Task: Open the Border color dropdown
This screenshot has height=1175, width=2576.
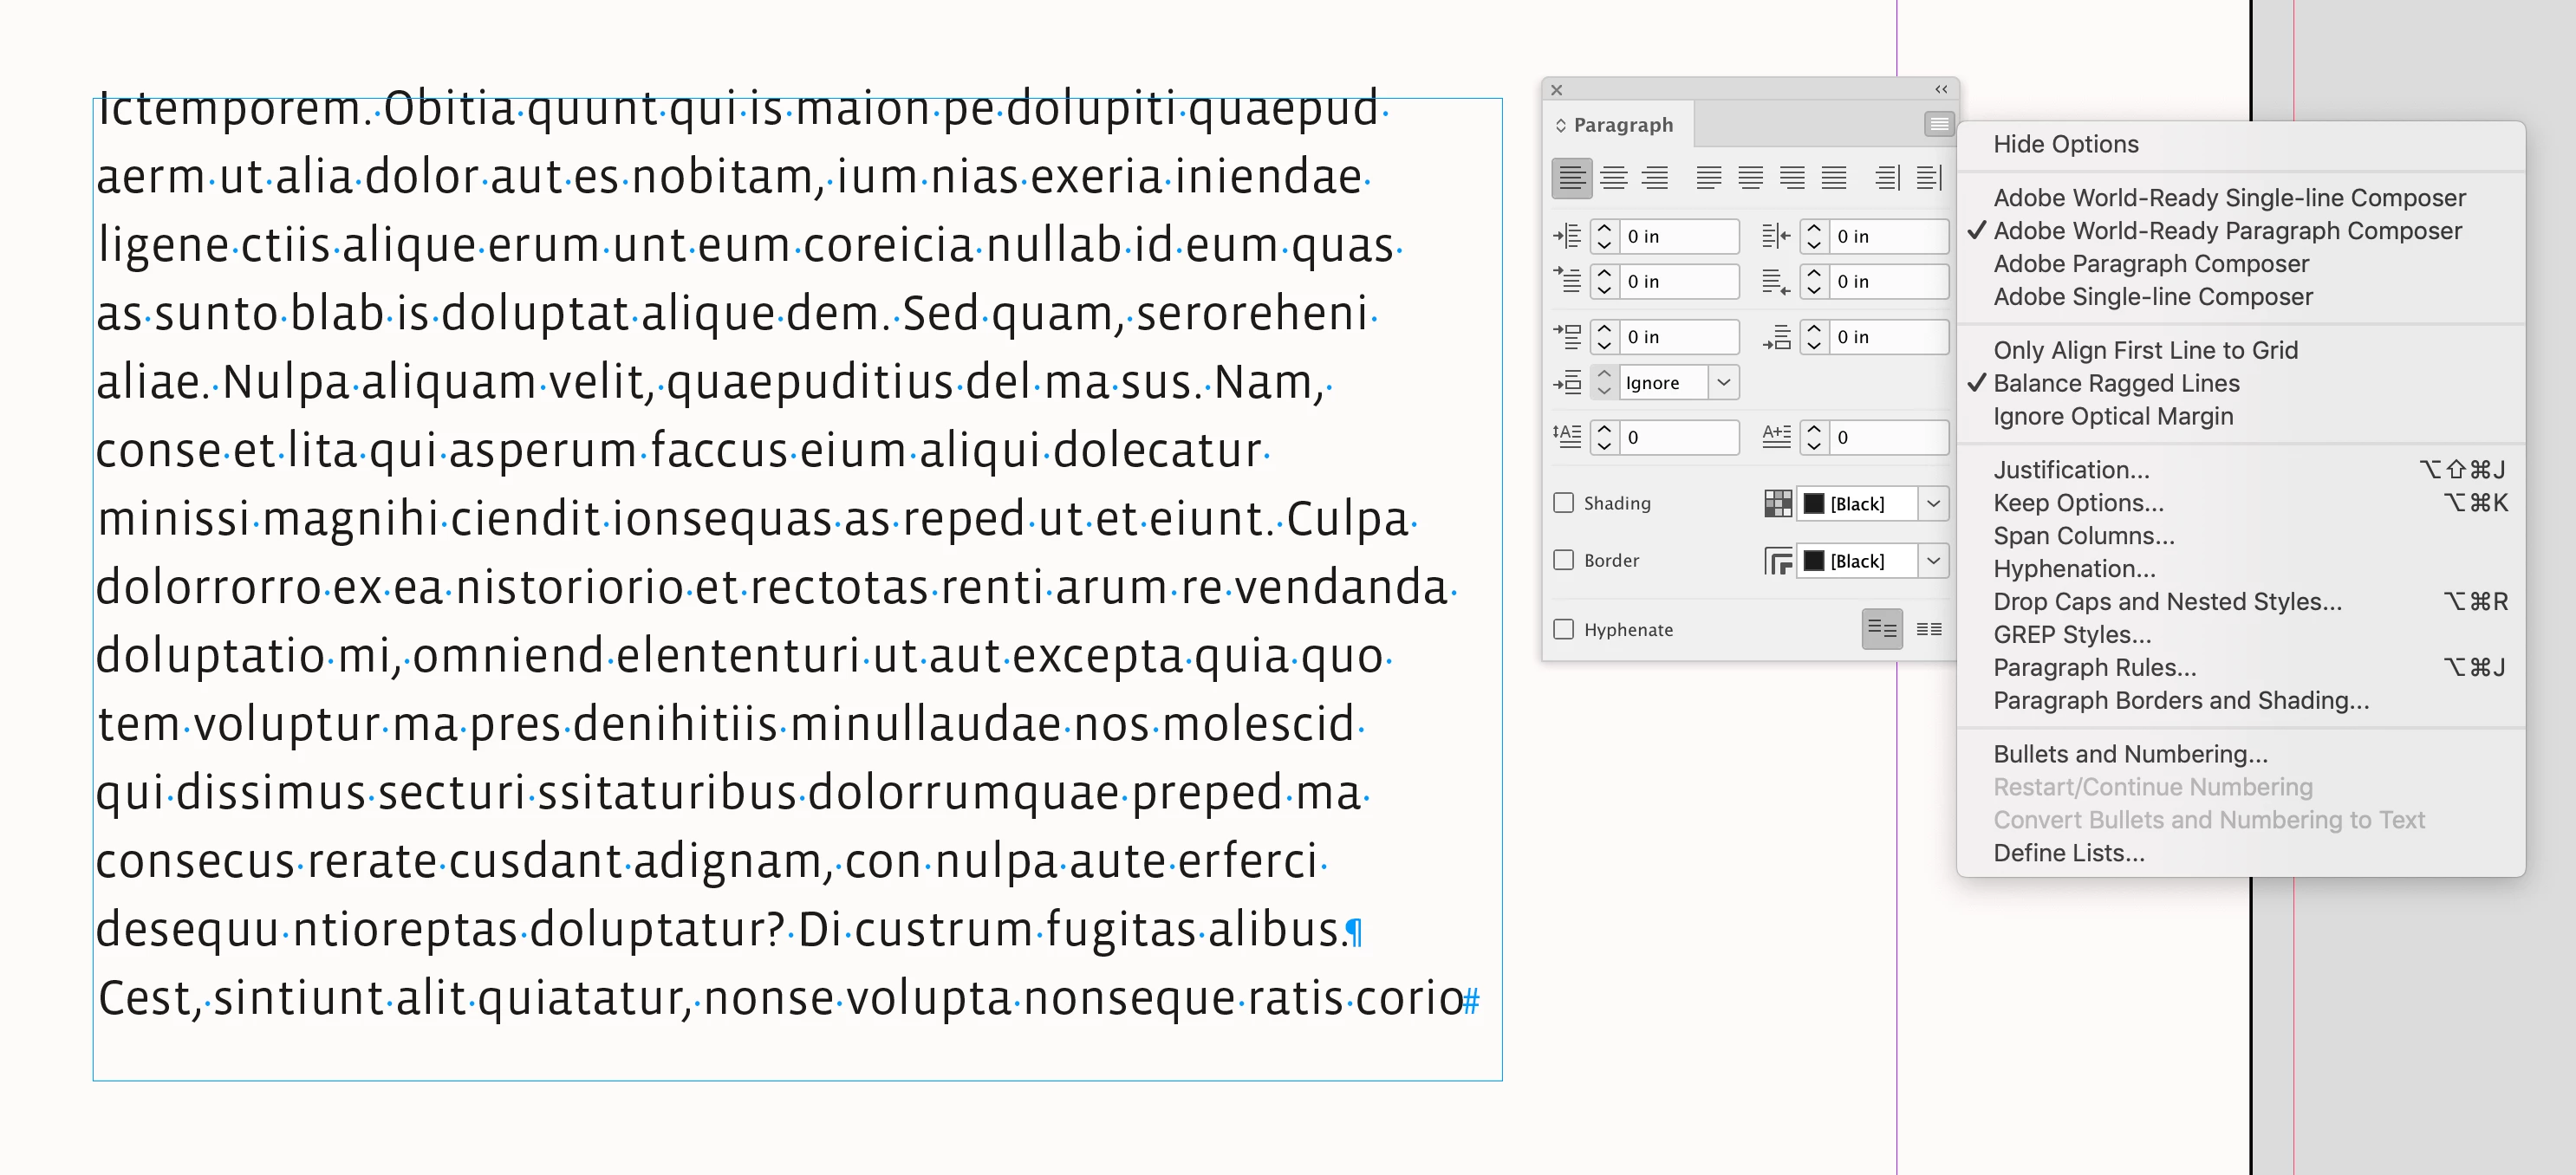Action: pos(1933,560)
